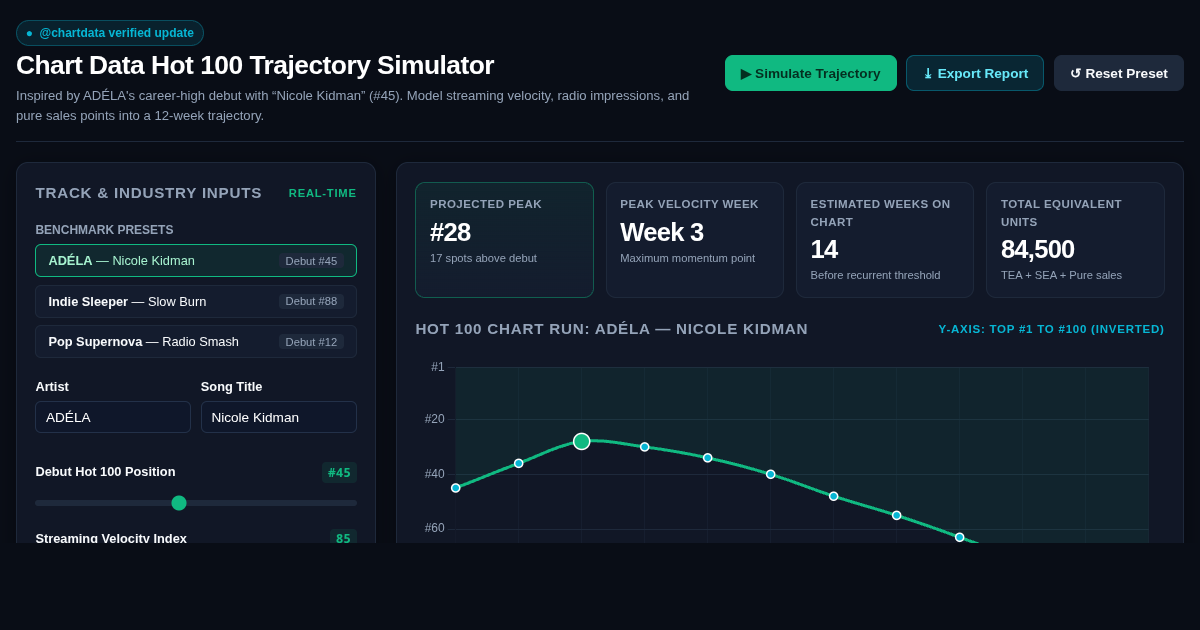Reset the preset
Image resolution: width=1200 pixels, height=630 pixels.
click(1119, 73)
